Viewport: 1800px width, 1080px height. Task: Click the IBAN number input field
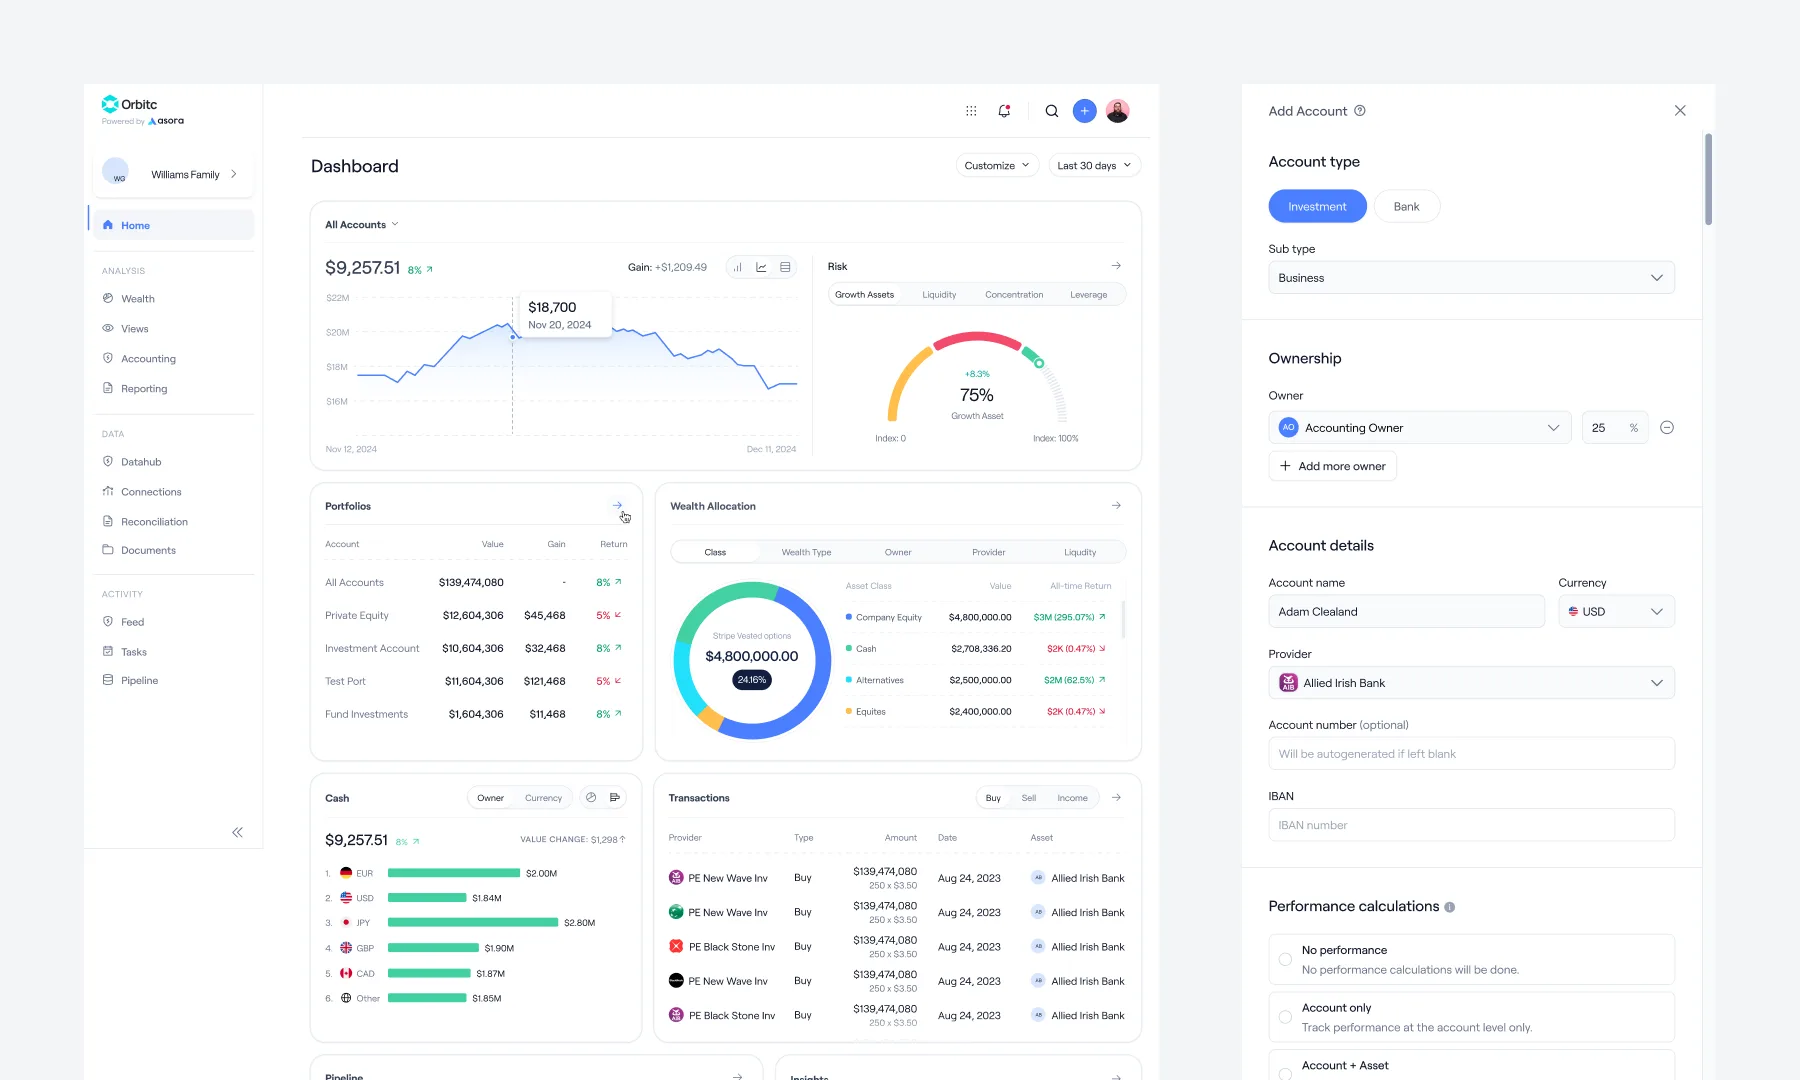(1471, 825)
